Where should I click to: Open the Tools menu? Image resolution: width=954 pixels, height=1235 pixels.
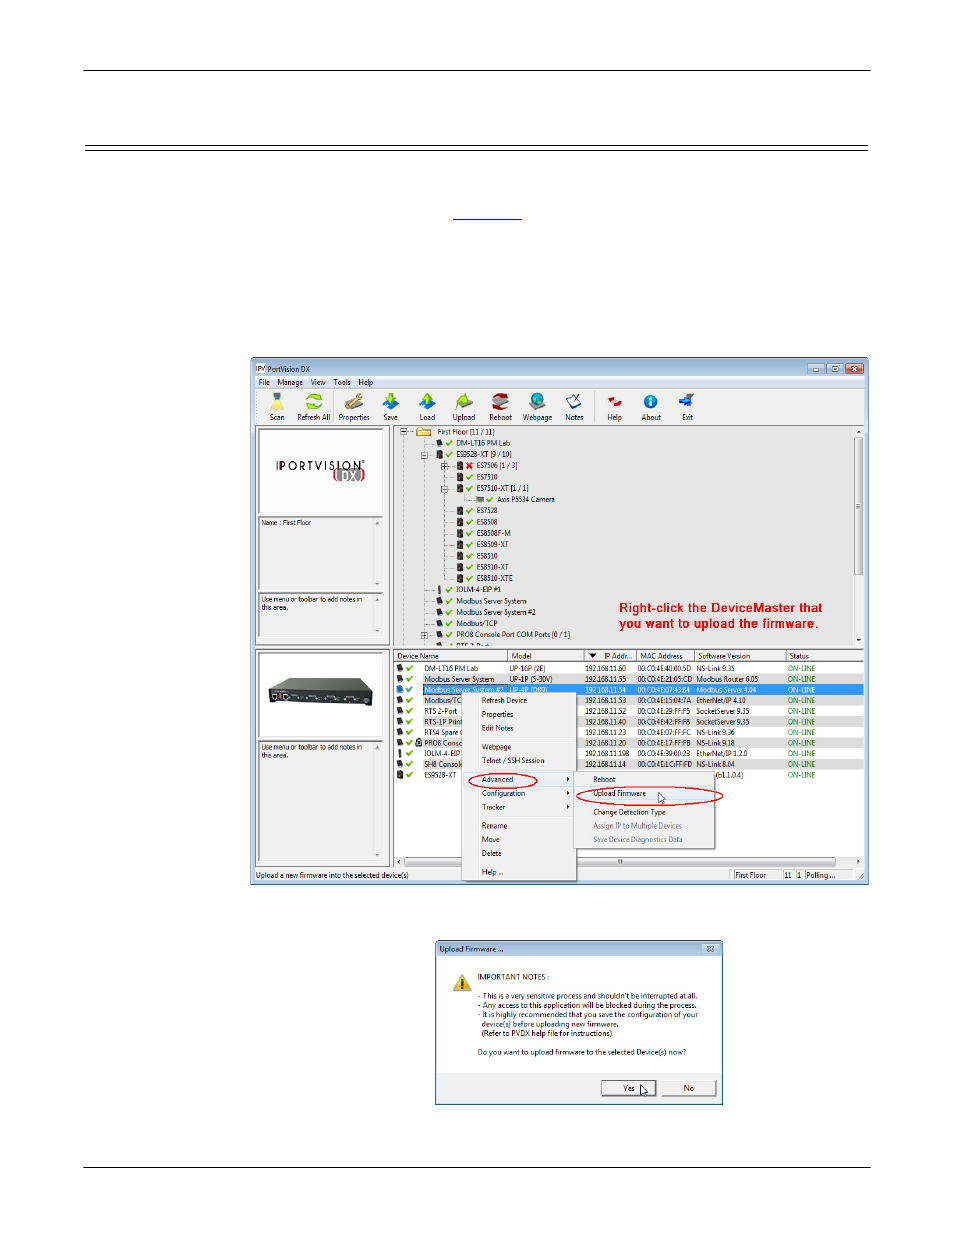(x=342, y=382)
